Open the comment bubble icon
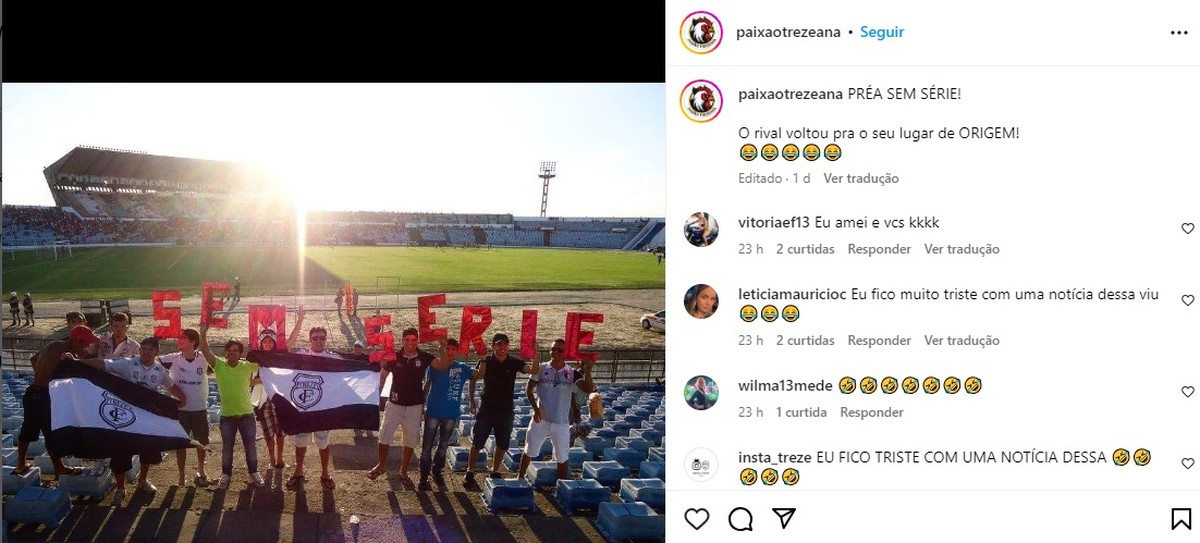 coord(741,518)
